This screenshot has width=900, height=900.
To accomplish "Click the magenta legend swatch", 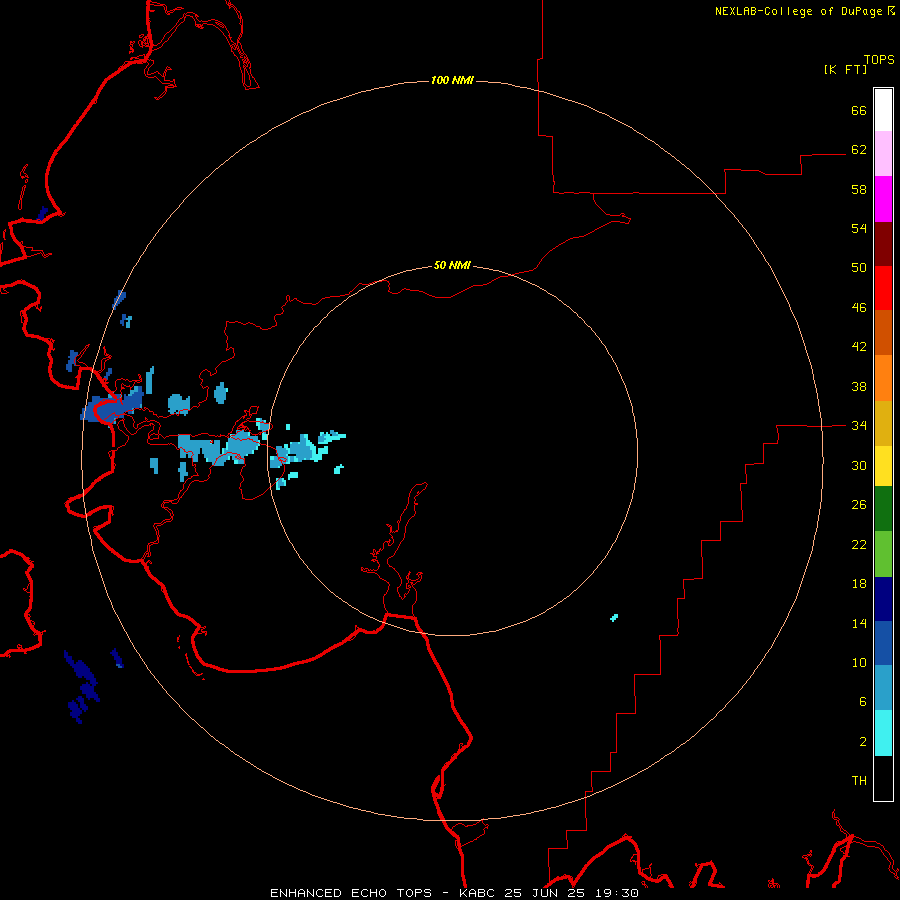I will [883, 199].
